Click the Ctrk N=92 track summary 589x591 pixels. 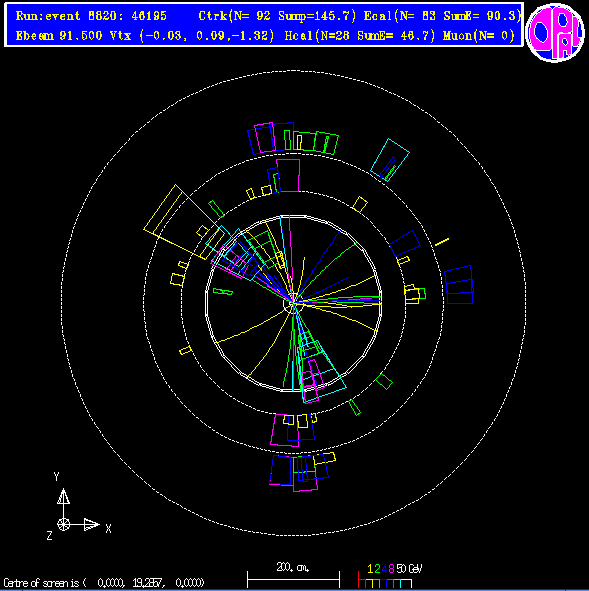click(x=277, y=16)
